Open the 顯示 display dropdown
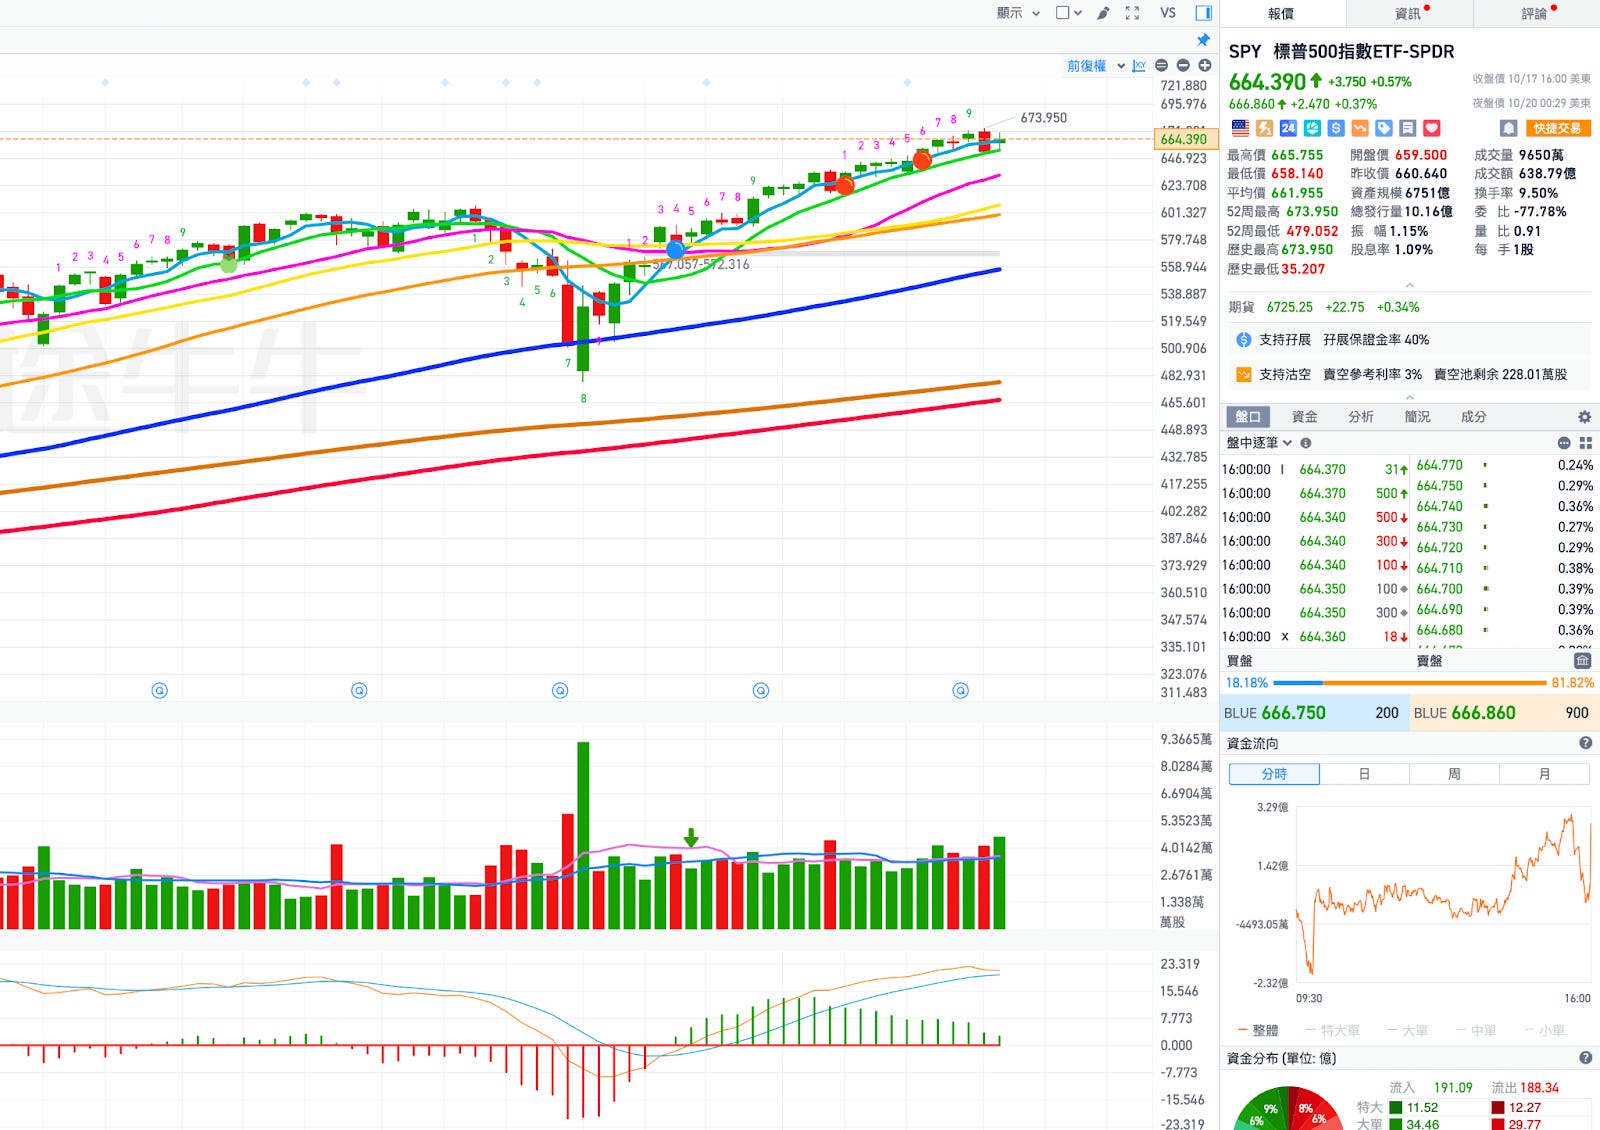Screen dimensions: 1600x1130 click(1018, 13)
